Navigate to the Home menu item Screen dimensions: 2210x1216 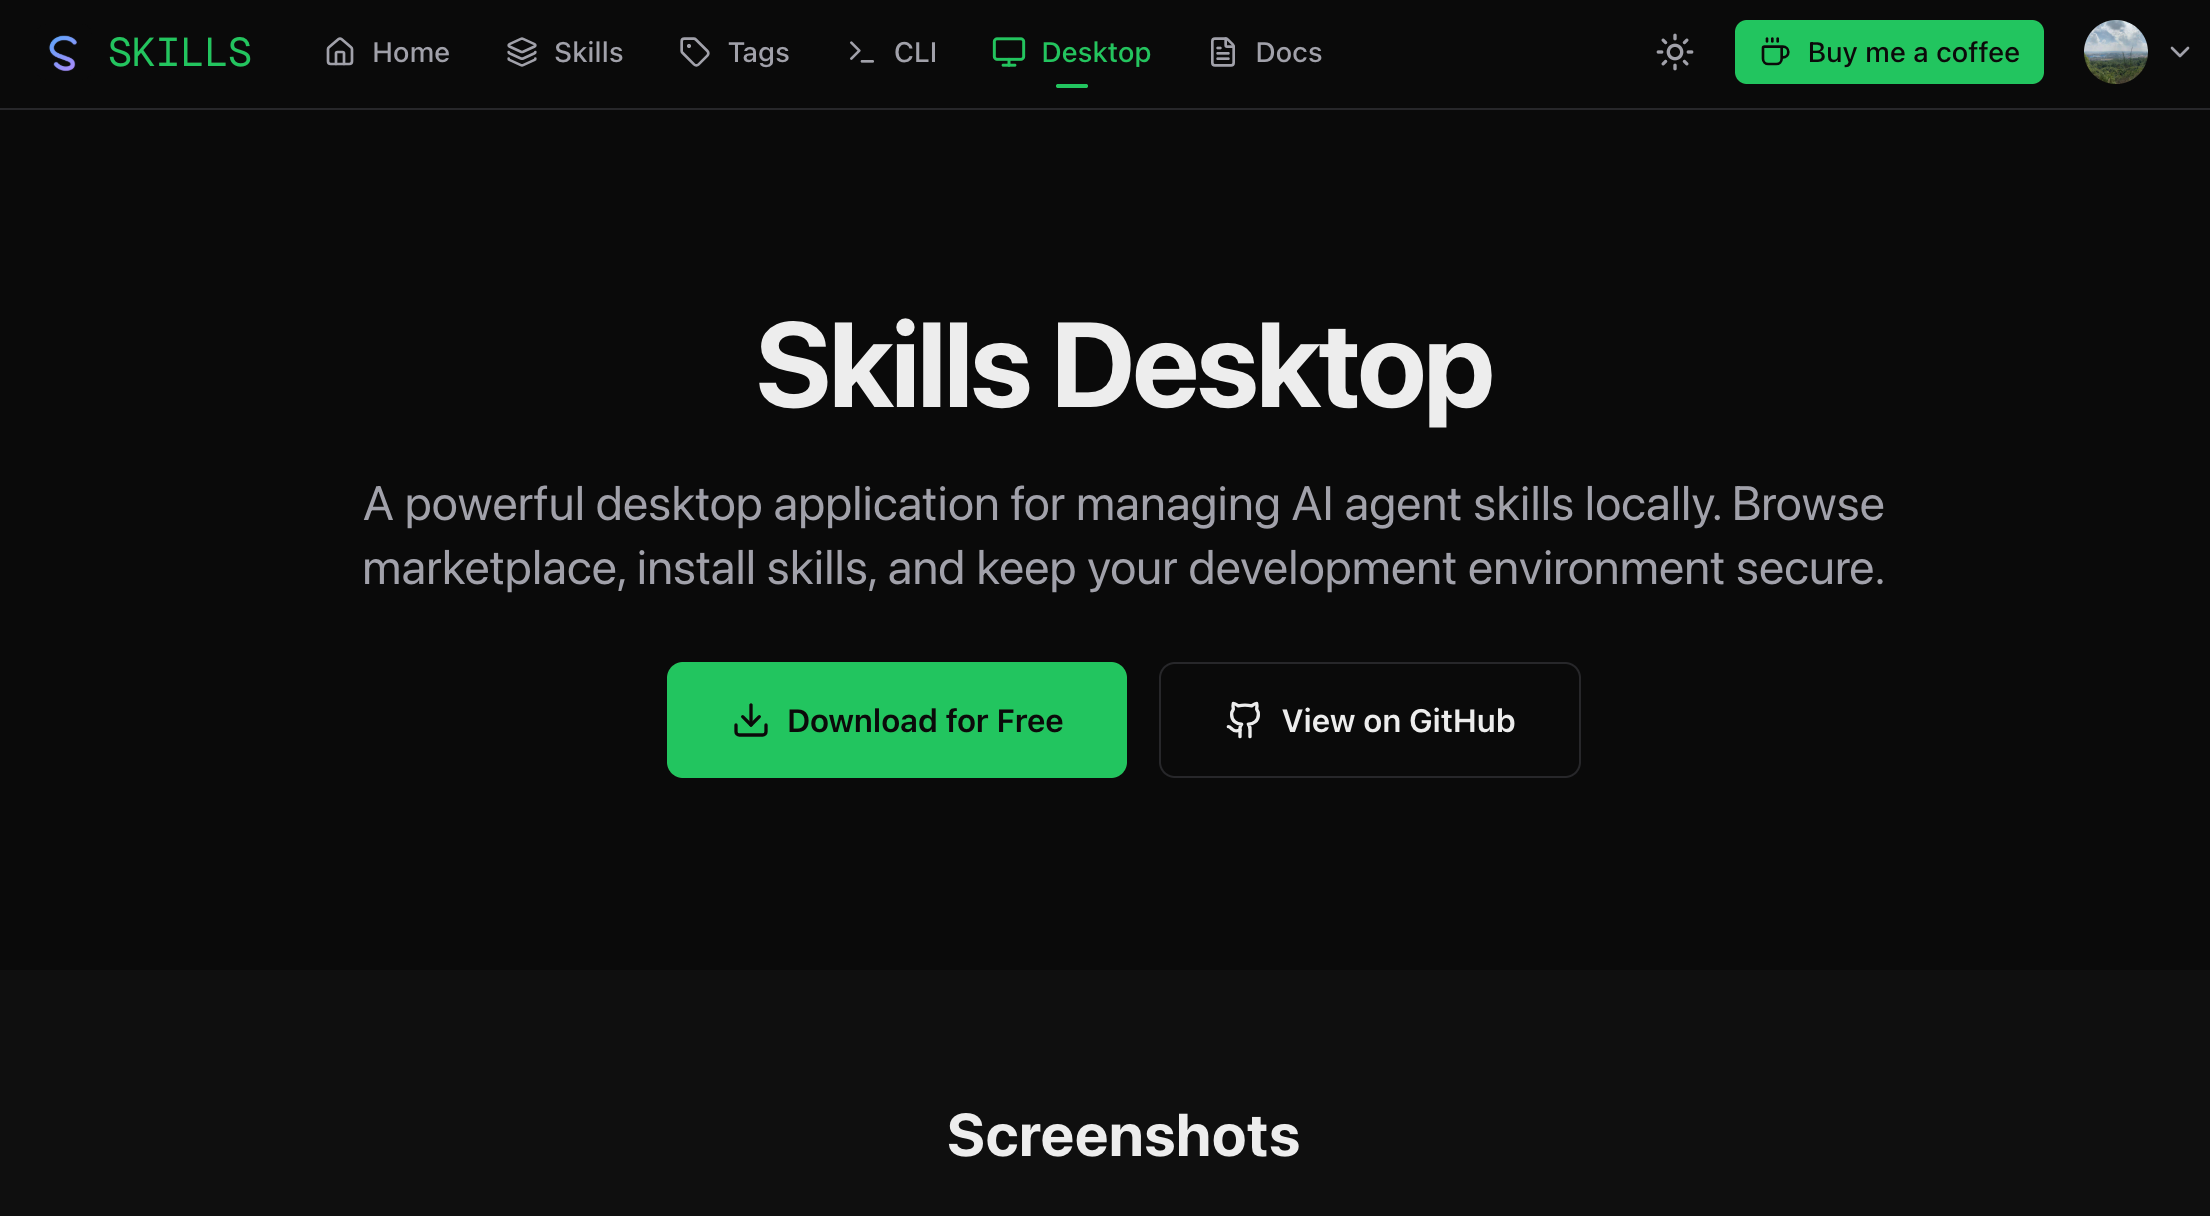click(x=410, y=52)
